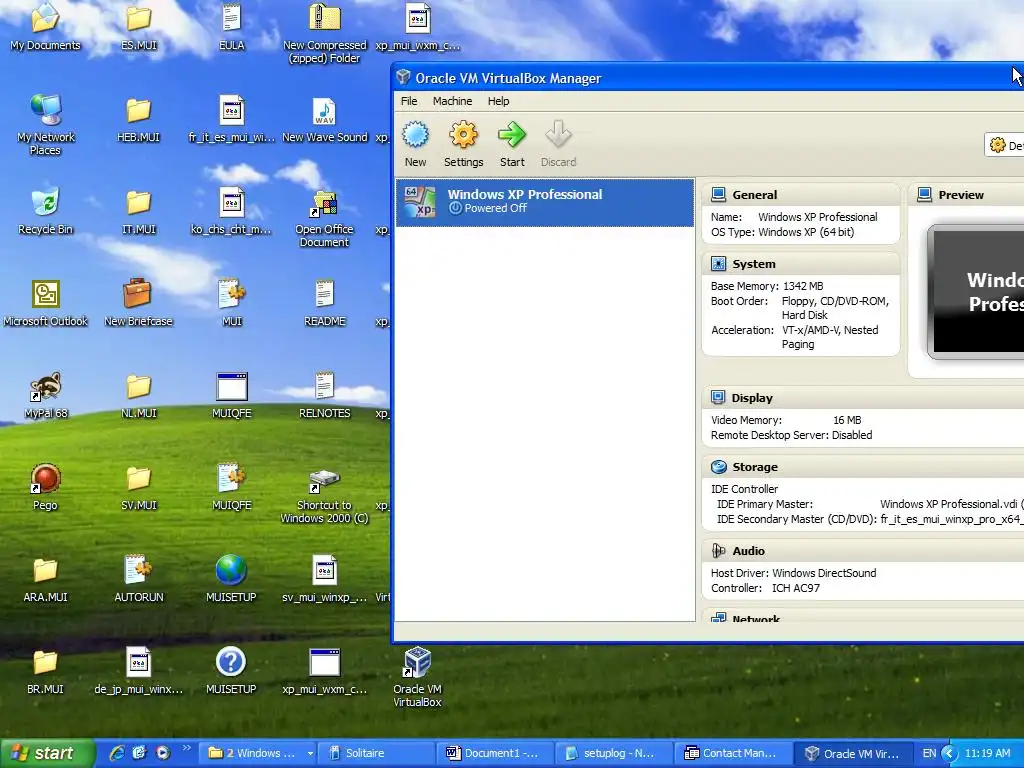
Task: Click the Windows start button
Action: coord(47,753)
